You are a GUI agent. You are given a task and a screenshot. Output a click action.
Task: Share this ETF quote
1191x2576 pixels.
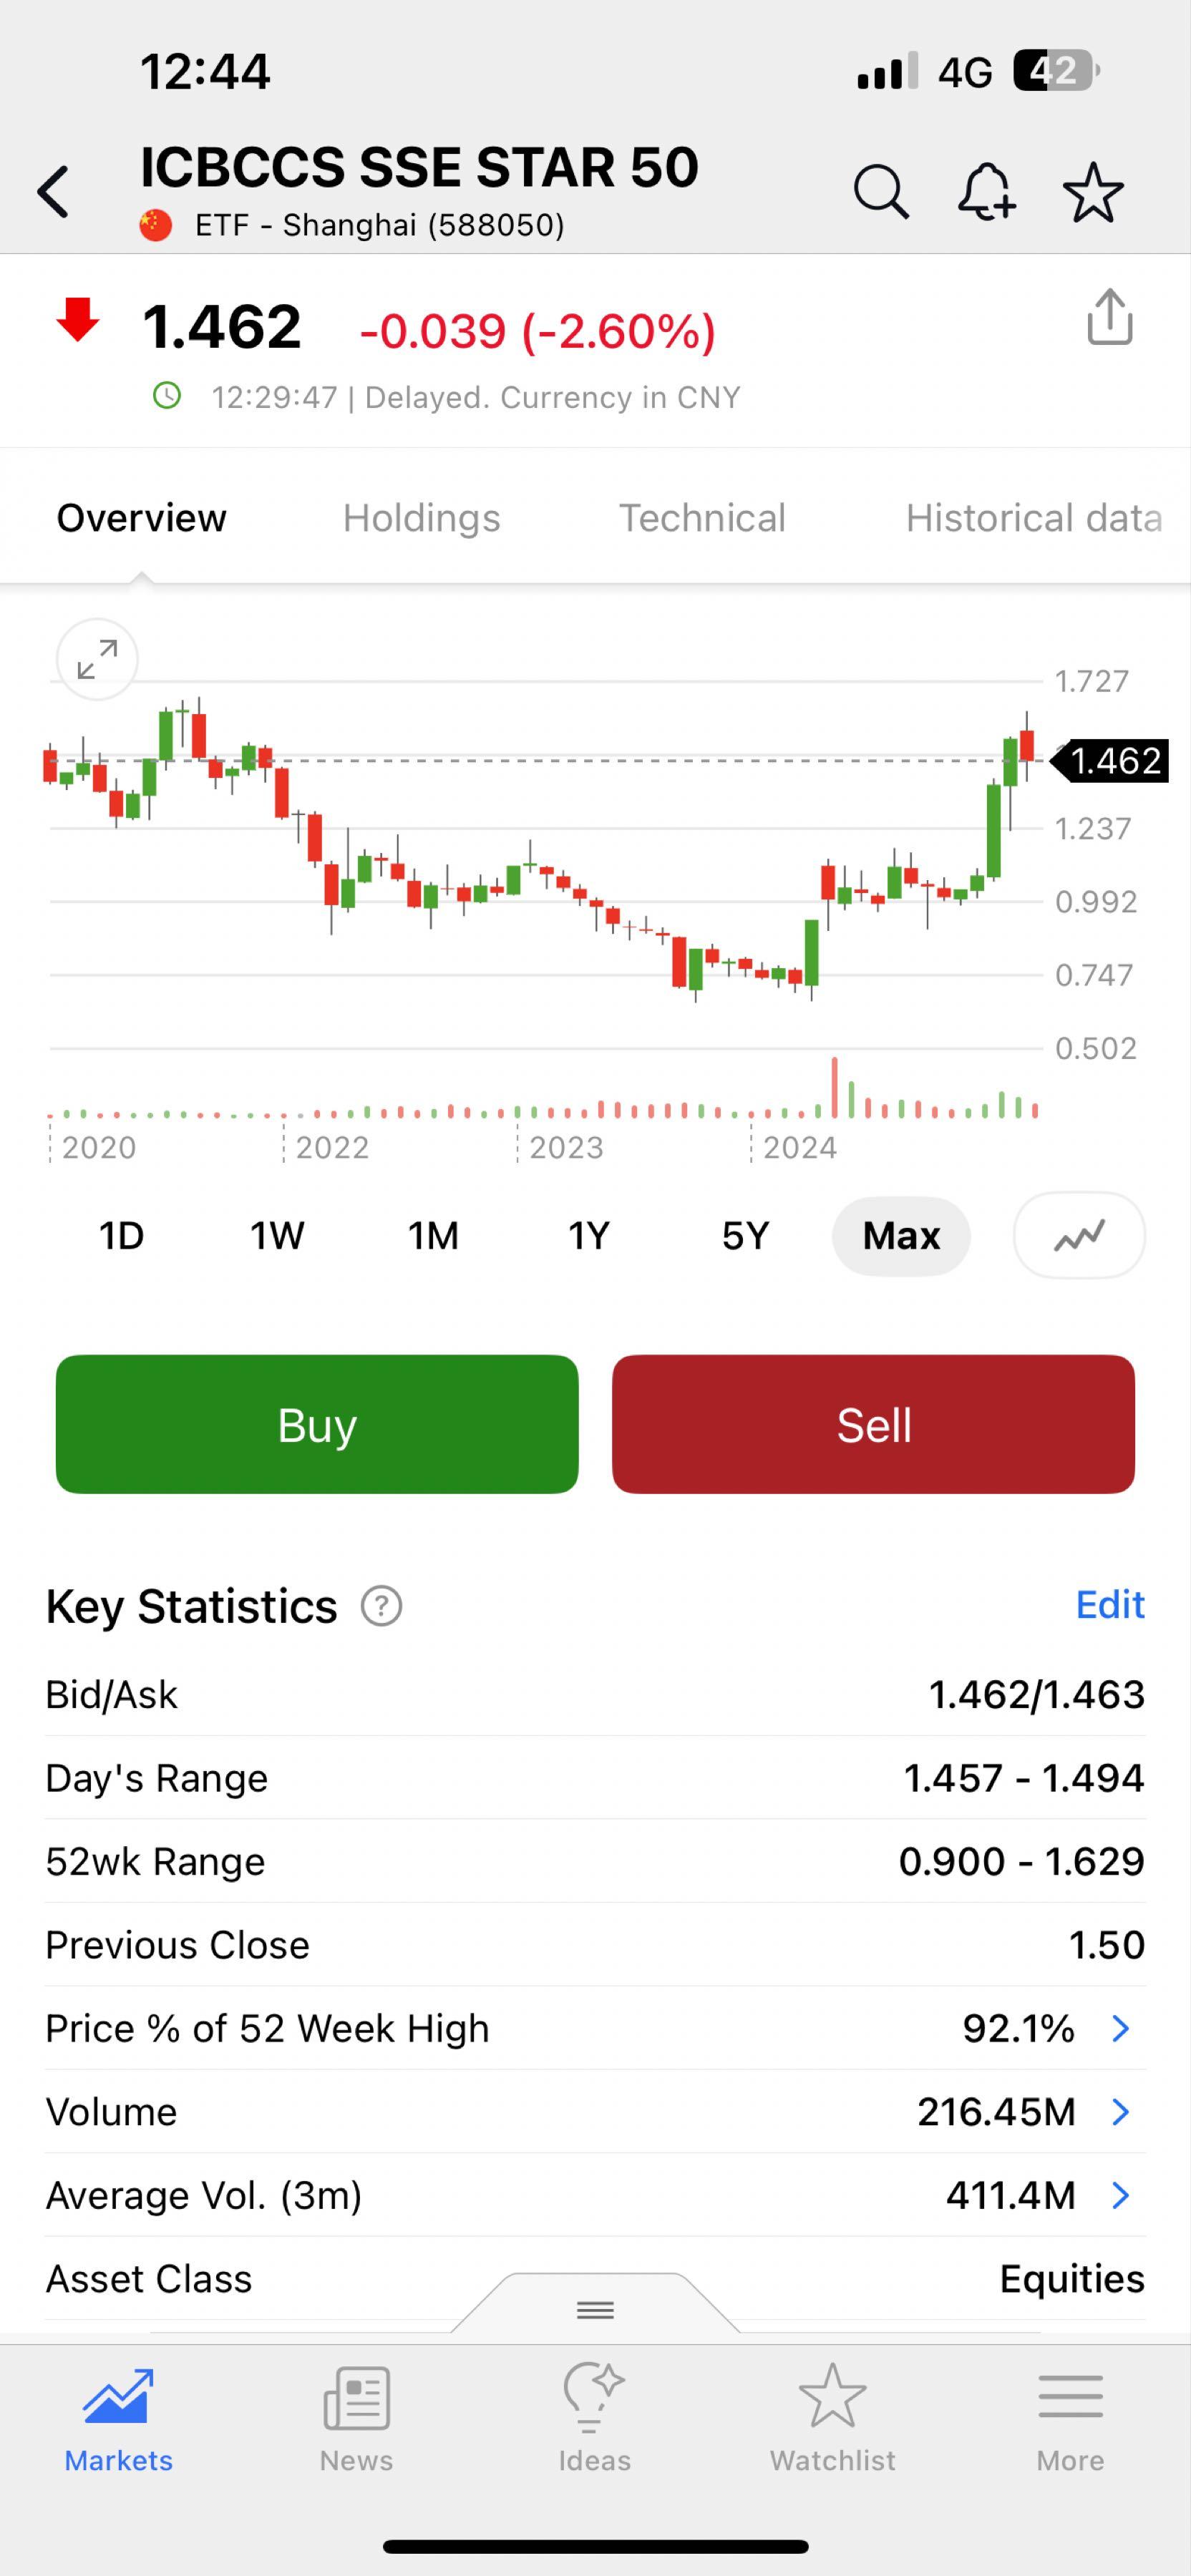pyautogui.click(x=1109, y=318)
